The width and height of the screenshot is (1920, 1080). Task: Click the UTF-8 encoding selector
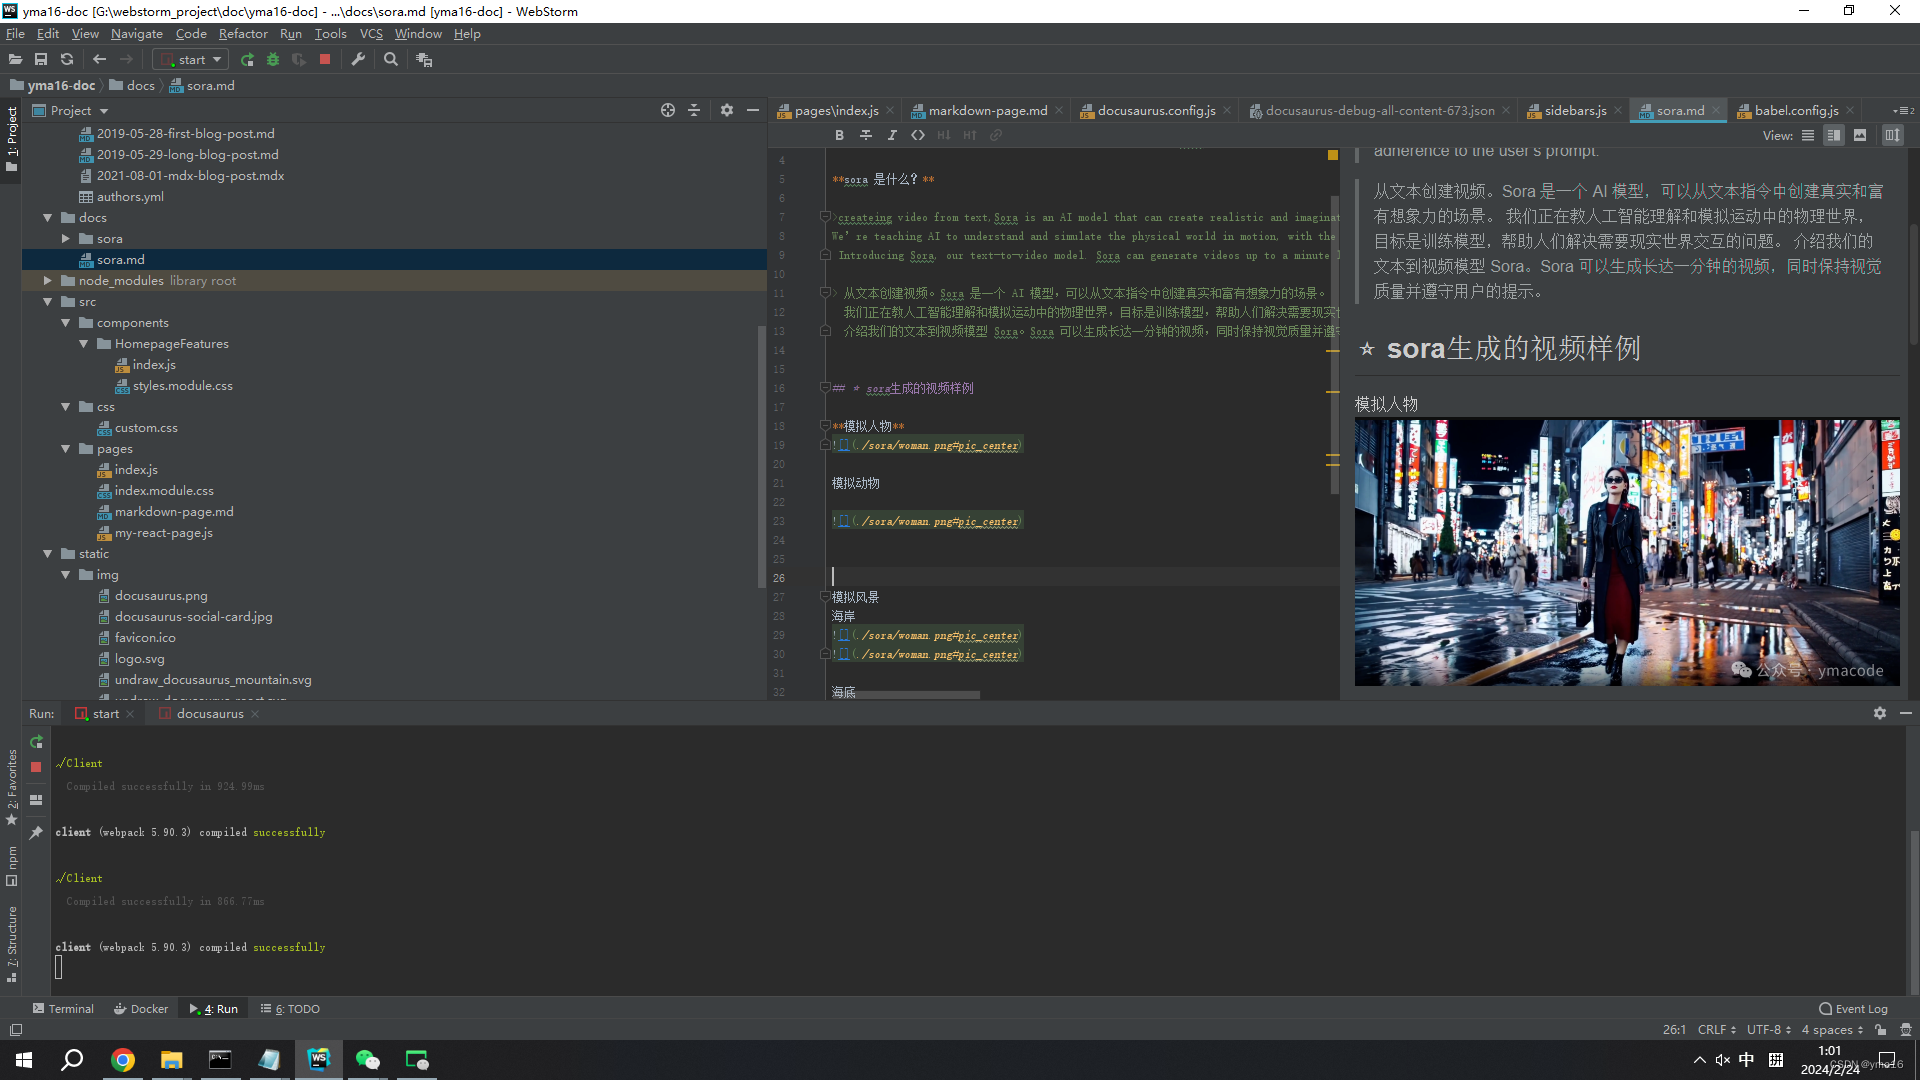coord(1768,1030)
